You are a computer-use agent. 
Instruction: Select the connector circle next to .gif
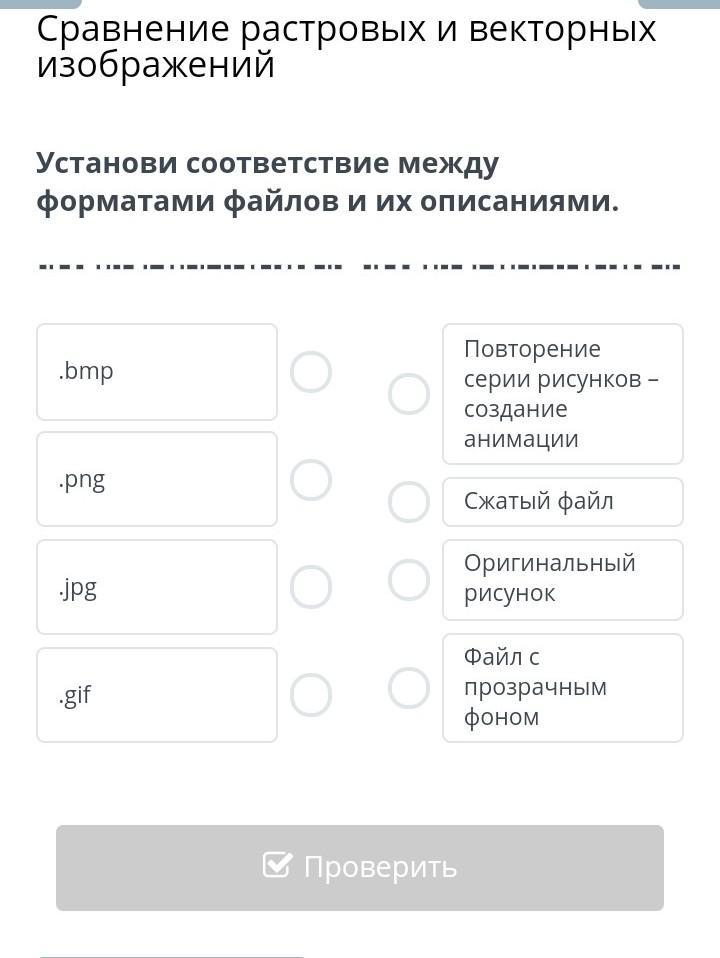311,695
